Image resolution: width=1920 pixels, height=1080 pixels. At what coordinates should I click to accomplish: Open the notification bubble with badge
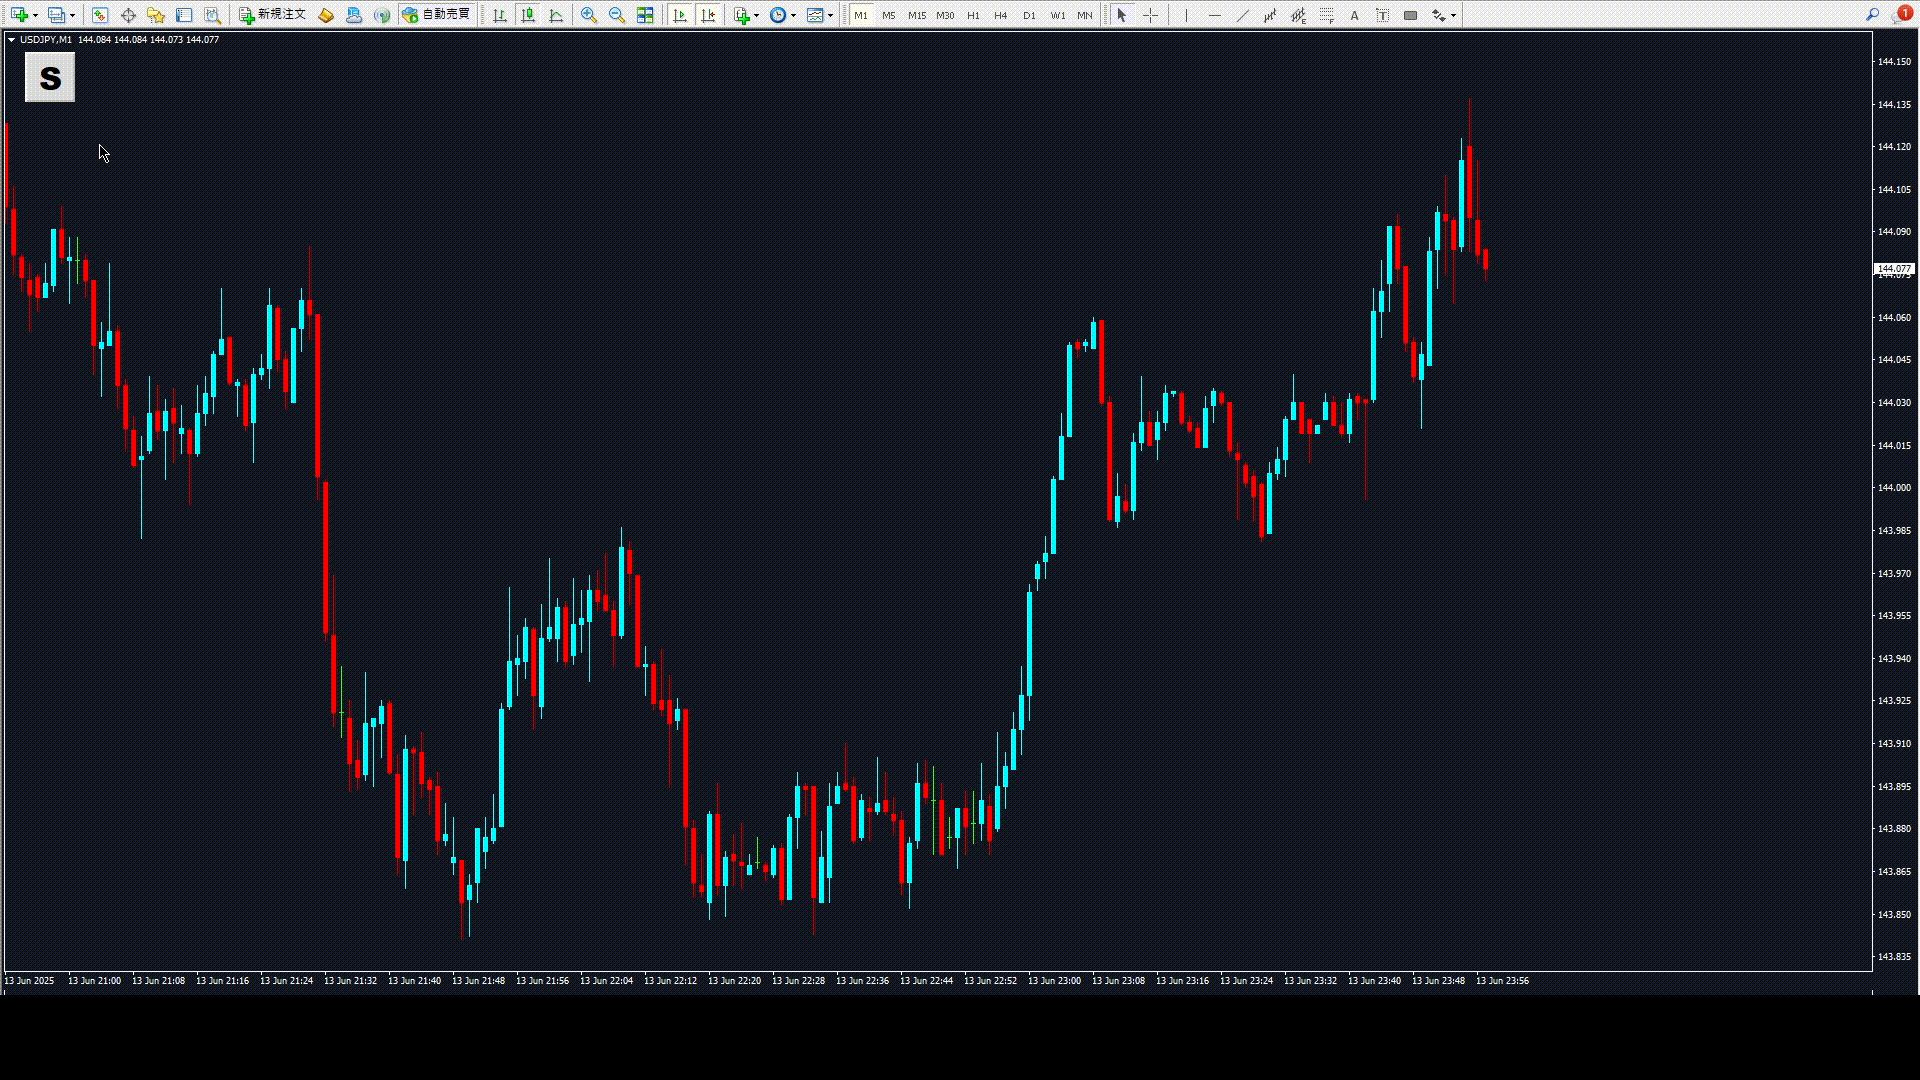(x=1901, y=15)
